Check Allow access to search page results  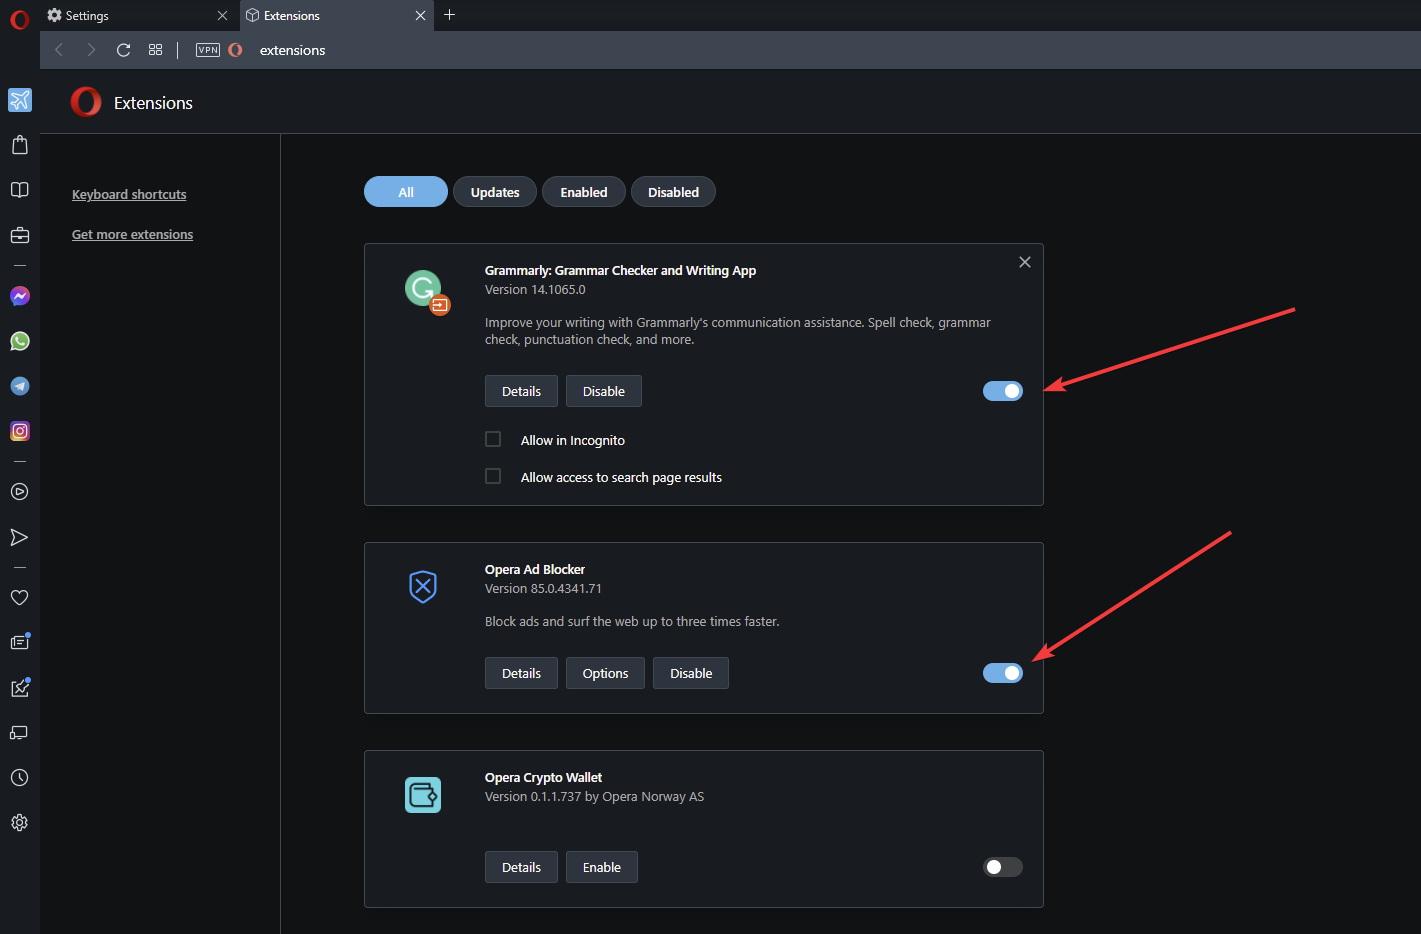click(x=493, y=476)
